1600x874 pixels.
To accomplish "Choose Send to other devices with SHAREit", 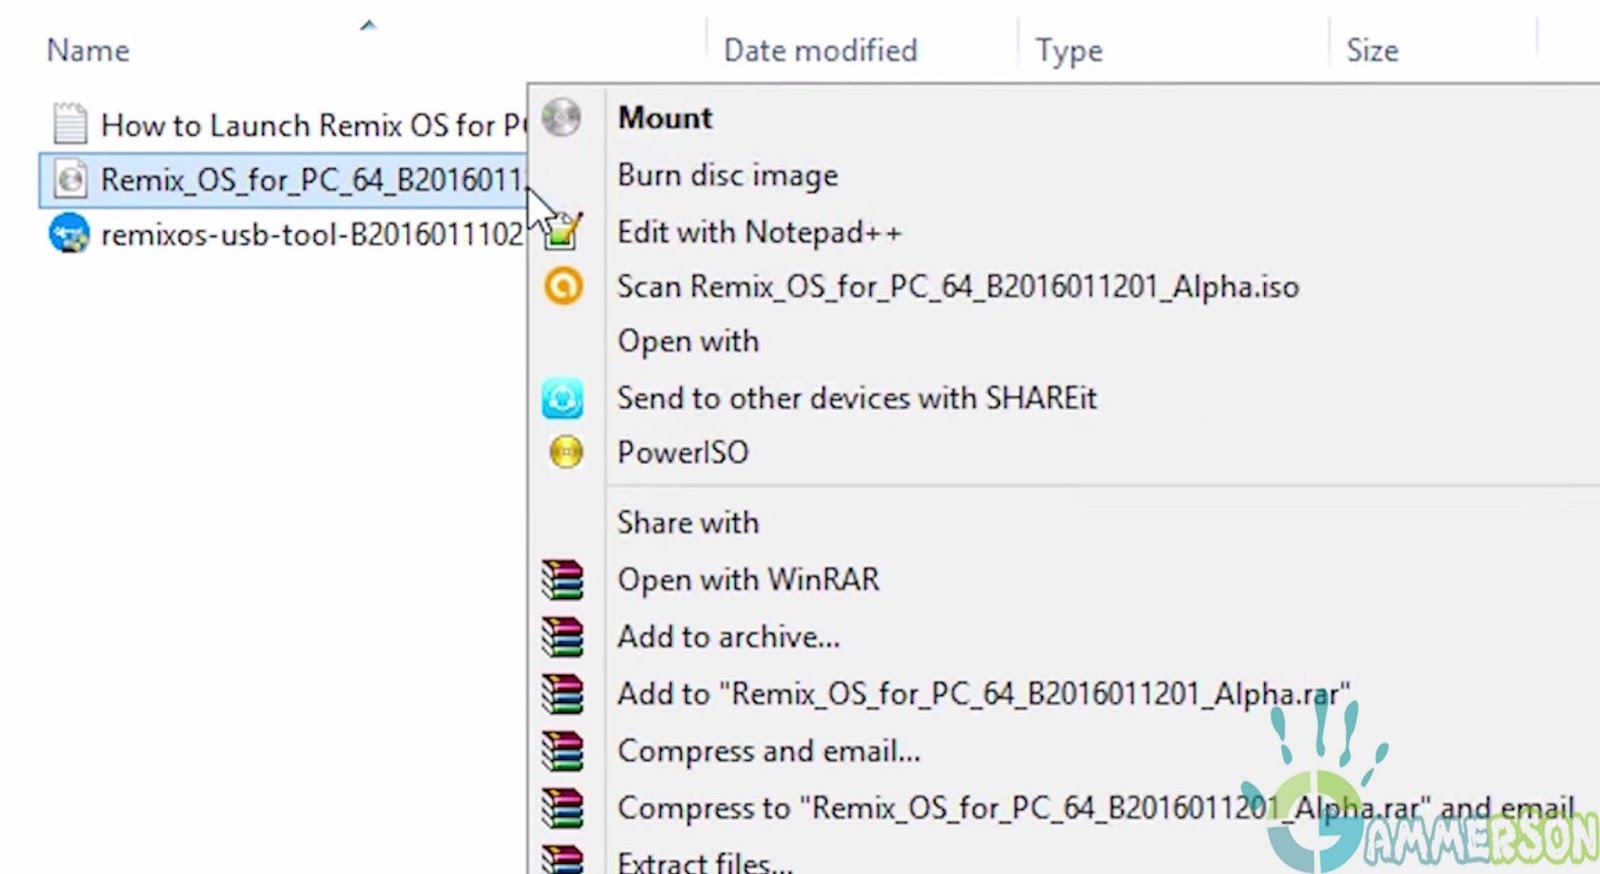I will click(856, 398).
